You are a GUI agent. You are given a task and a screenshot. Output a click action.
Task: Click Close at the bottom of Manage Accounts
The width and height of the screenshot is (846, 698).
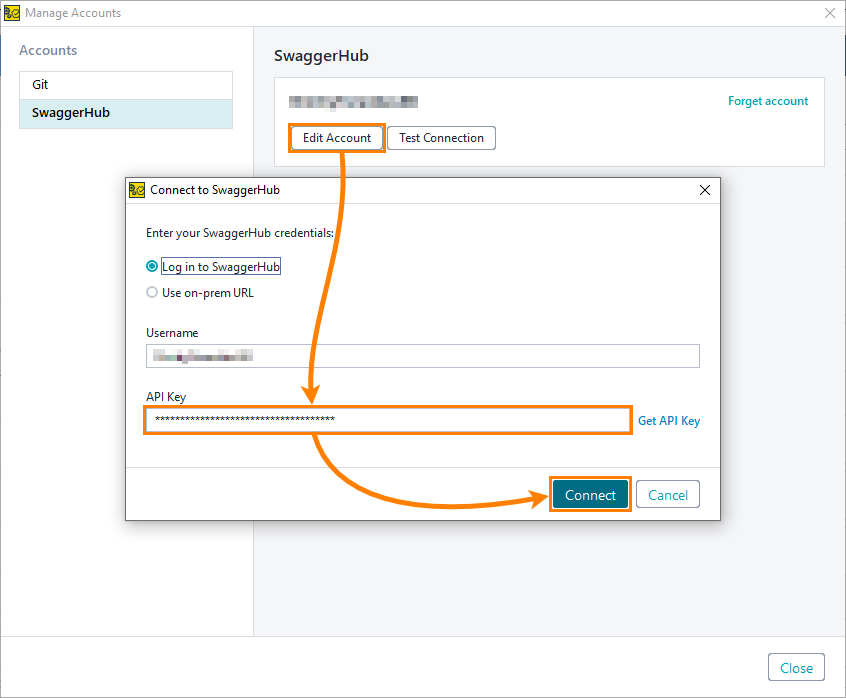(x=796, y=667)
